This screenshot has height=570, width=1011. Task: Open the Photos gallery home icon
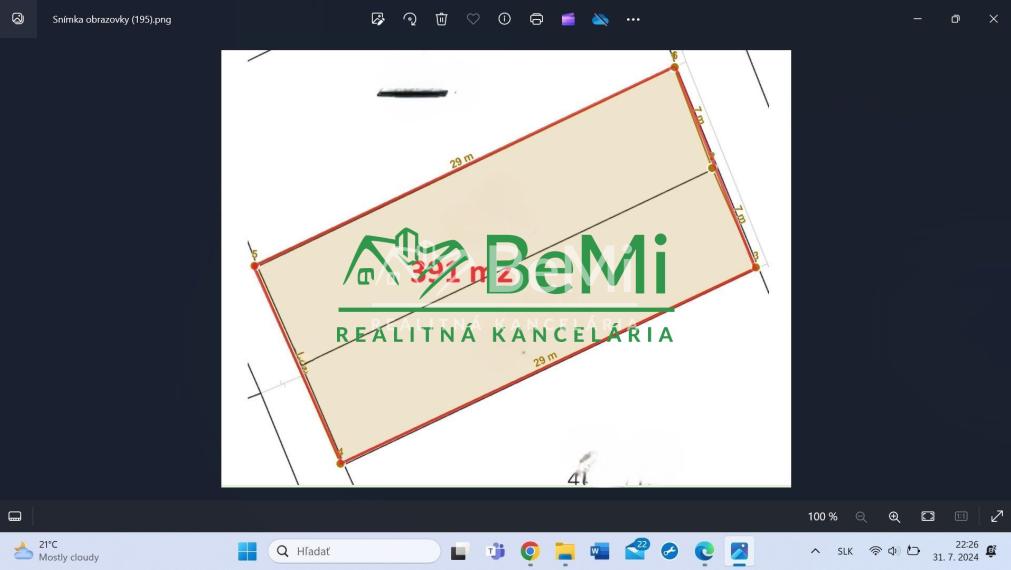(x=18, y=19)
